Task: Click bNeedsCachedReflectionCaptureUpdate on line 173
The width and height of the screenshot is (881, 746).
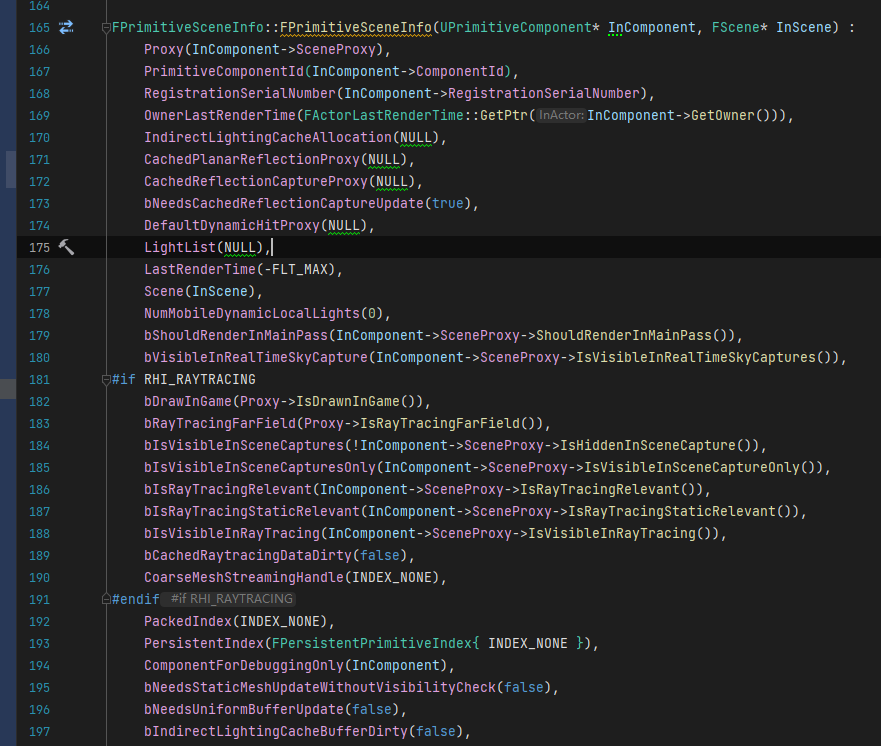Action: (x=284, y=203)
